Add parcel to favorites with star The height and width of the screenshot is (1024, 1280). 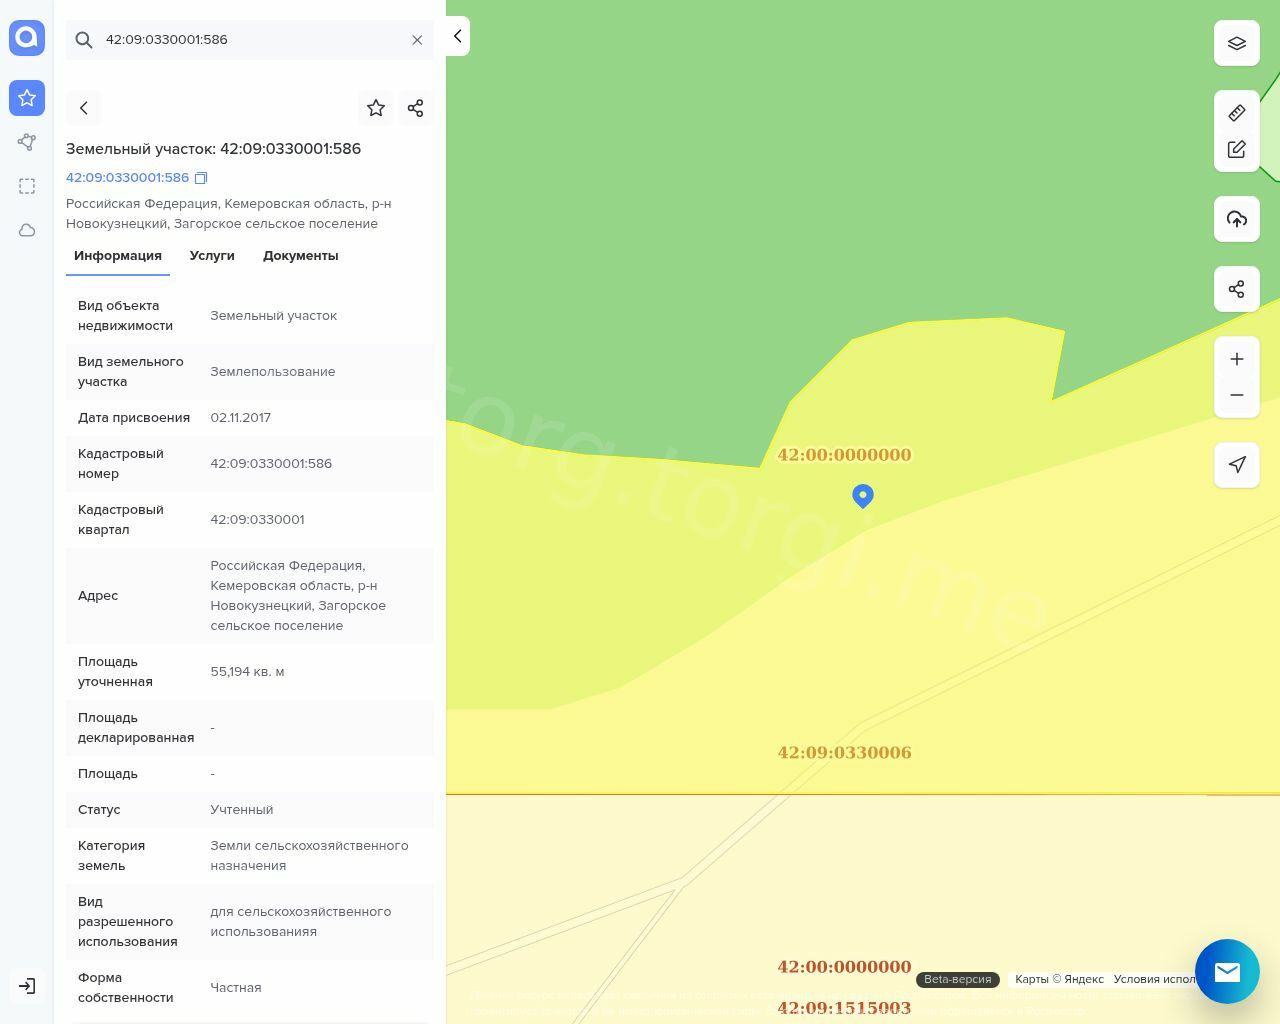[x=376, y=108]
